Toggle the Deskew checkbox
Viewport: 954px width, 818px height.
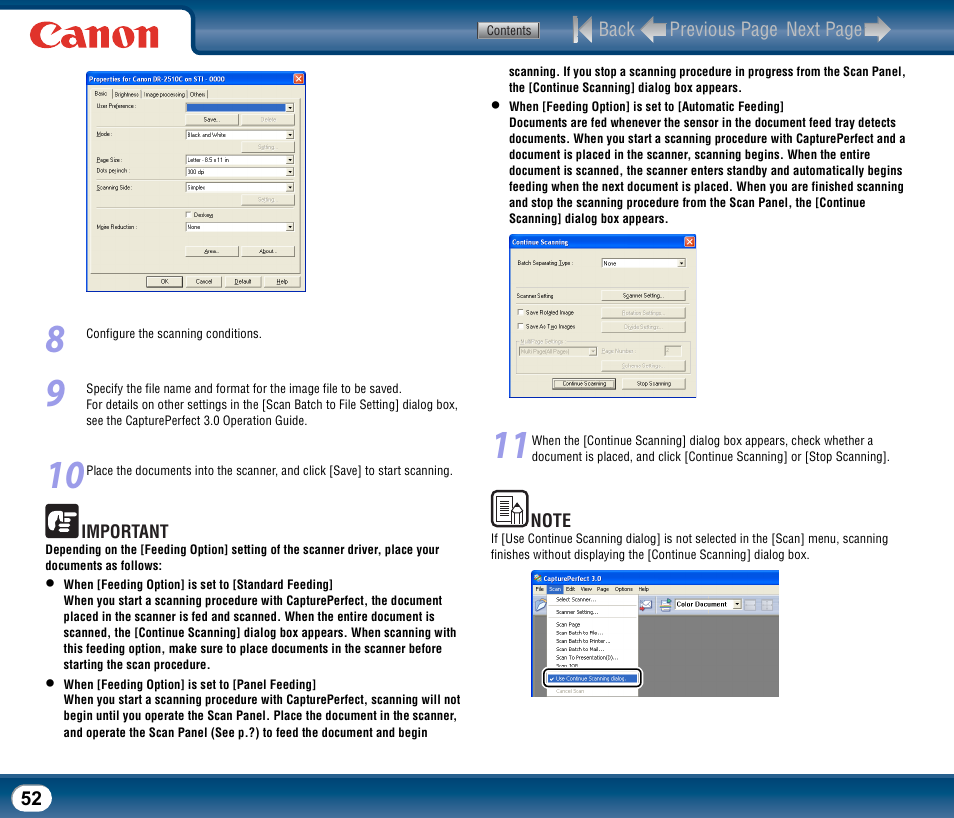click(x=188, y=214)
